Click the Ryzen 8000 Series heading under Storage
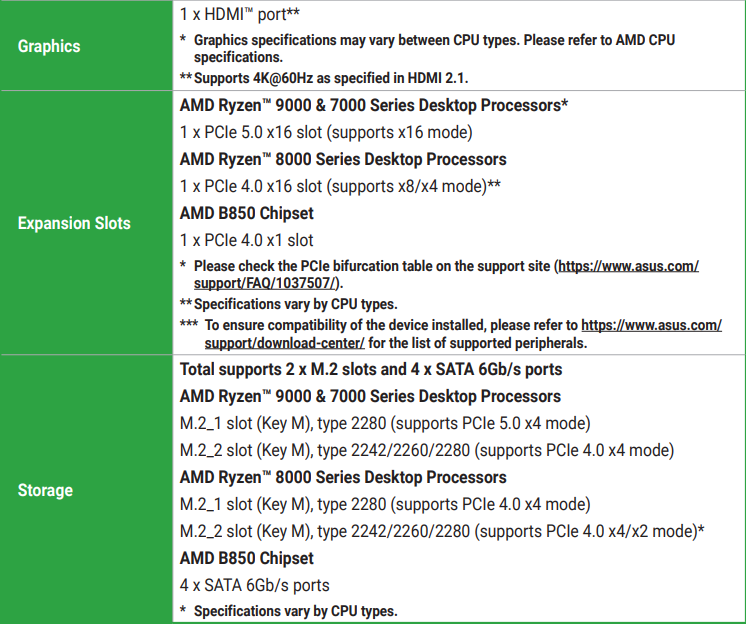 (x=343, y=477)
